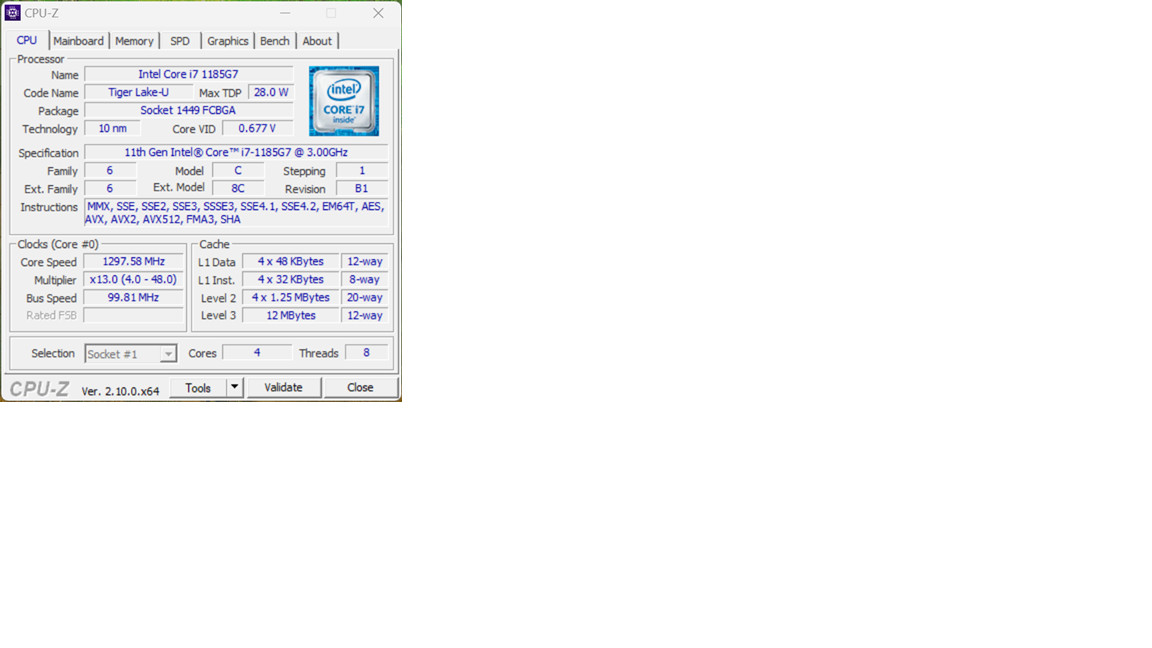Image resolution: width=1152 pixels, height=648 pixels.
Task: Click the CPU-Z app icon in title bar
Action: [x=12, y=12]
